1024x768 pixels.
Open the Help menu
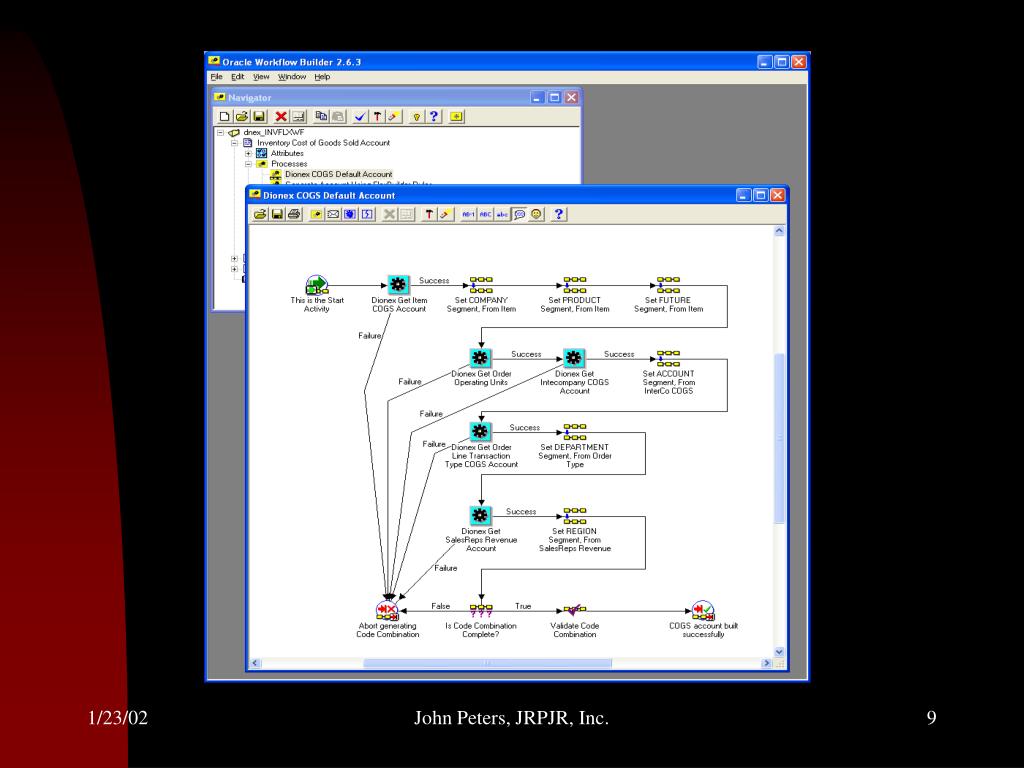(x=322, y=76)
